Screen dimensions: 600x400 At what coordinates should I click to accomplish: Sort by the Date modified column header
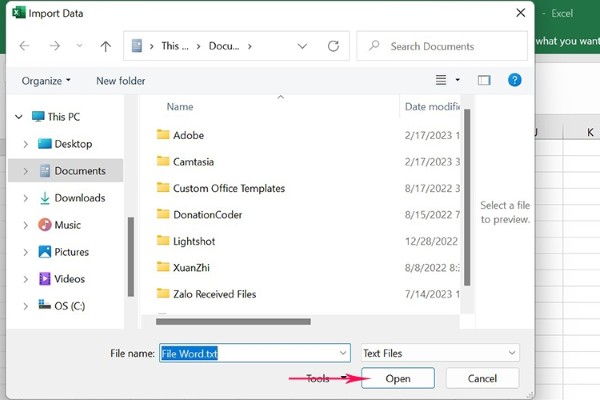(432, 107)
